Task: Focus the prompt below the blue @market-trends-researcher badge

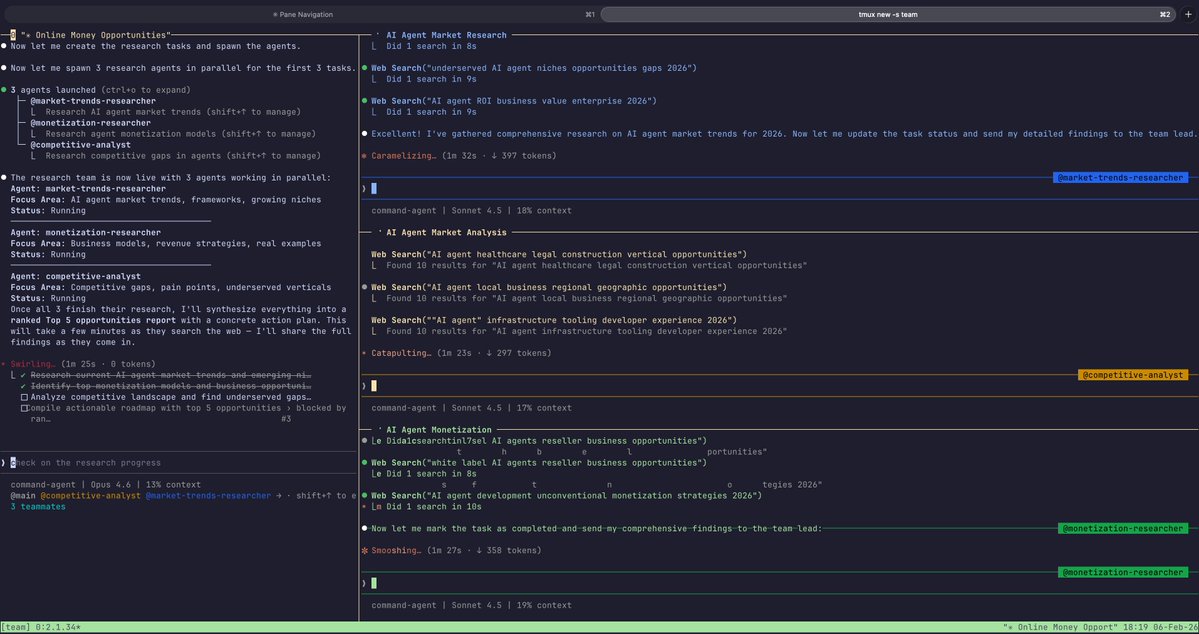Action: pyautogui.click(x=780, y=188)
